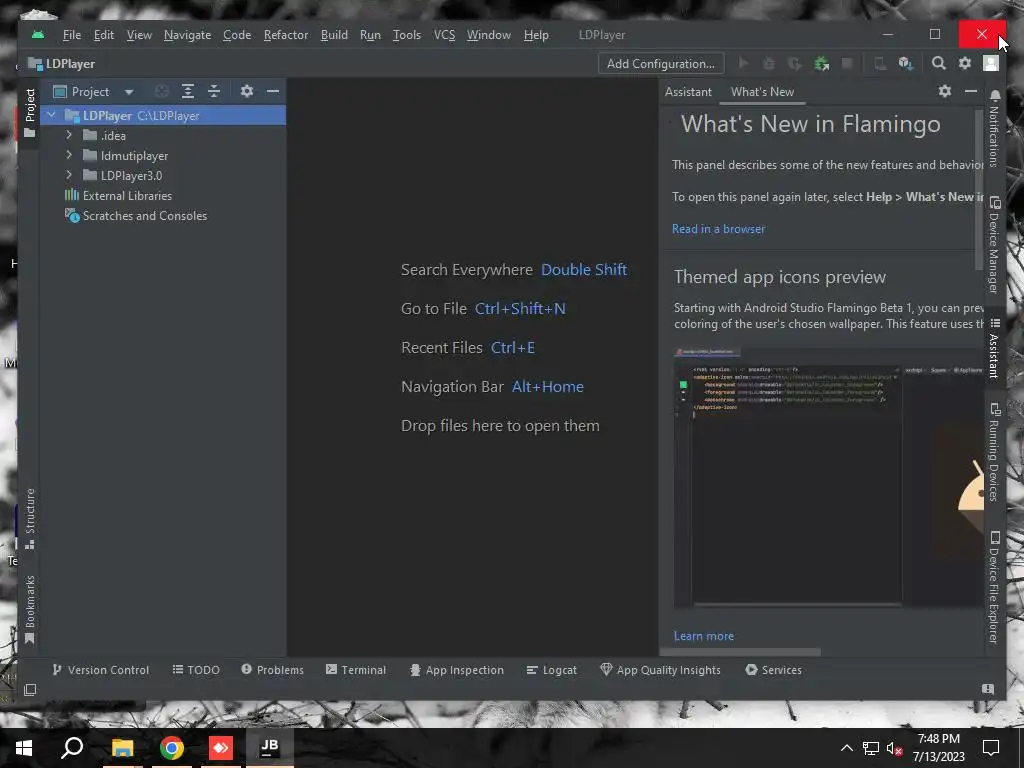1024x768 pixels.
Task: Toggle the Notifications side tool window
Action: pyautogui.click(x=994, y=129)
